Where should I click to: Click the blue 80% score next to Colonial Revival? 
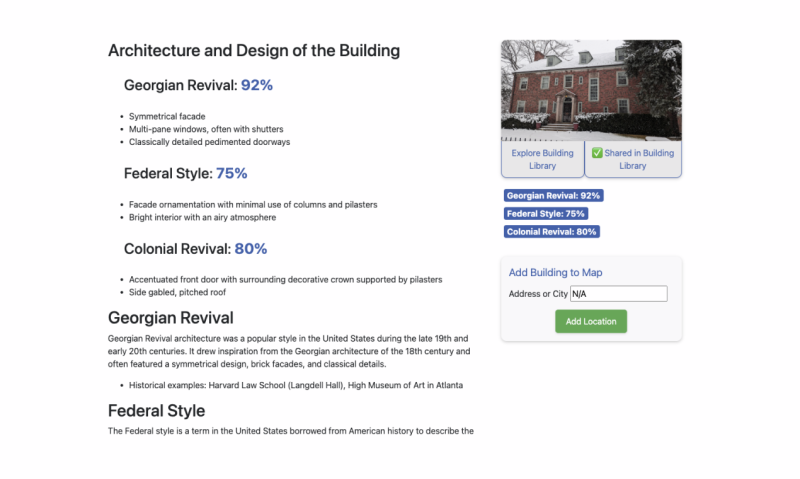251,249
